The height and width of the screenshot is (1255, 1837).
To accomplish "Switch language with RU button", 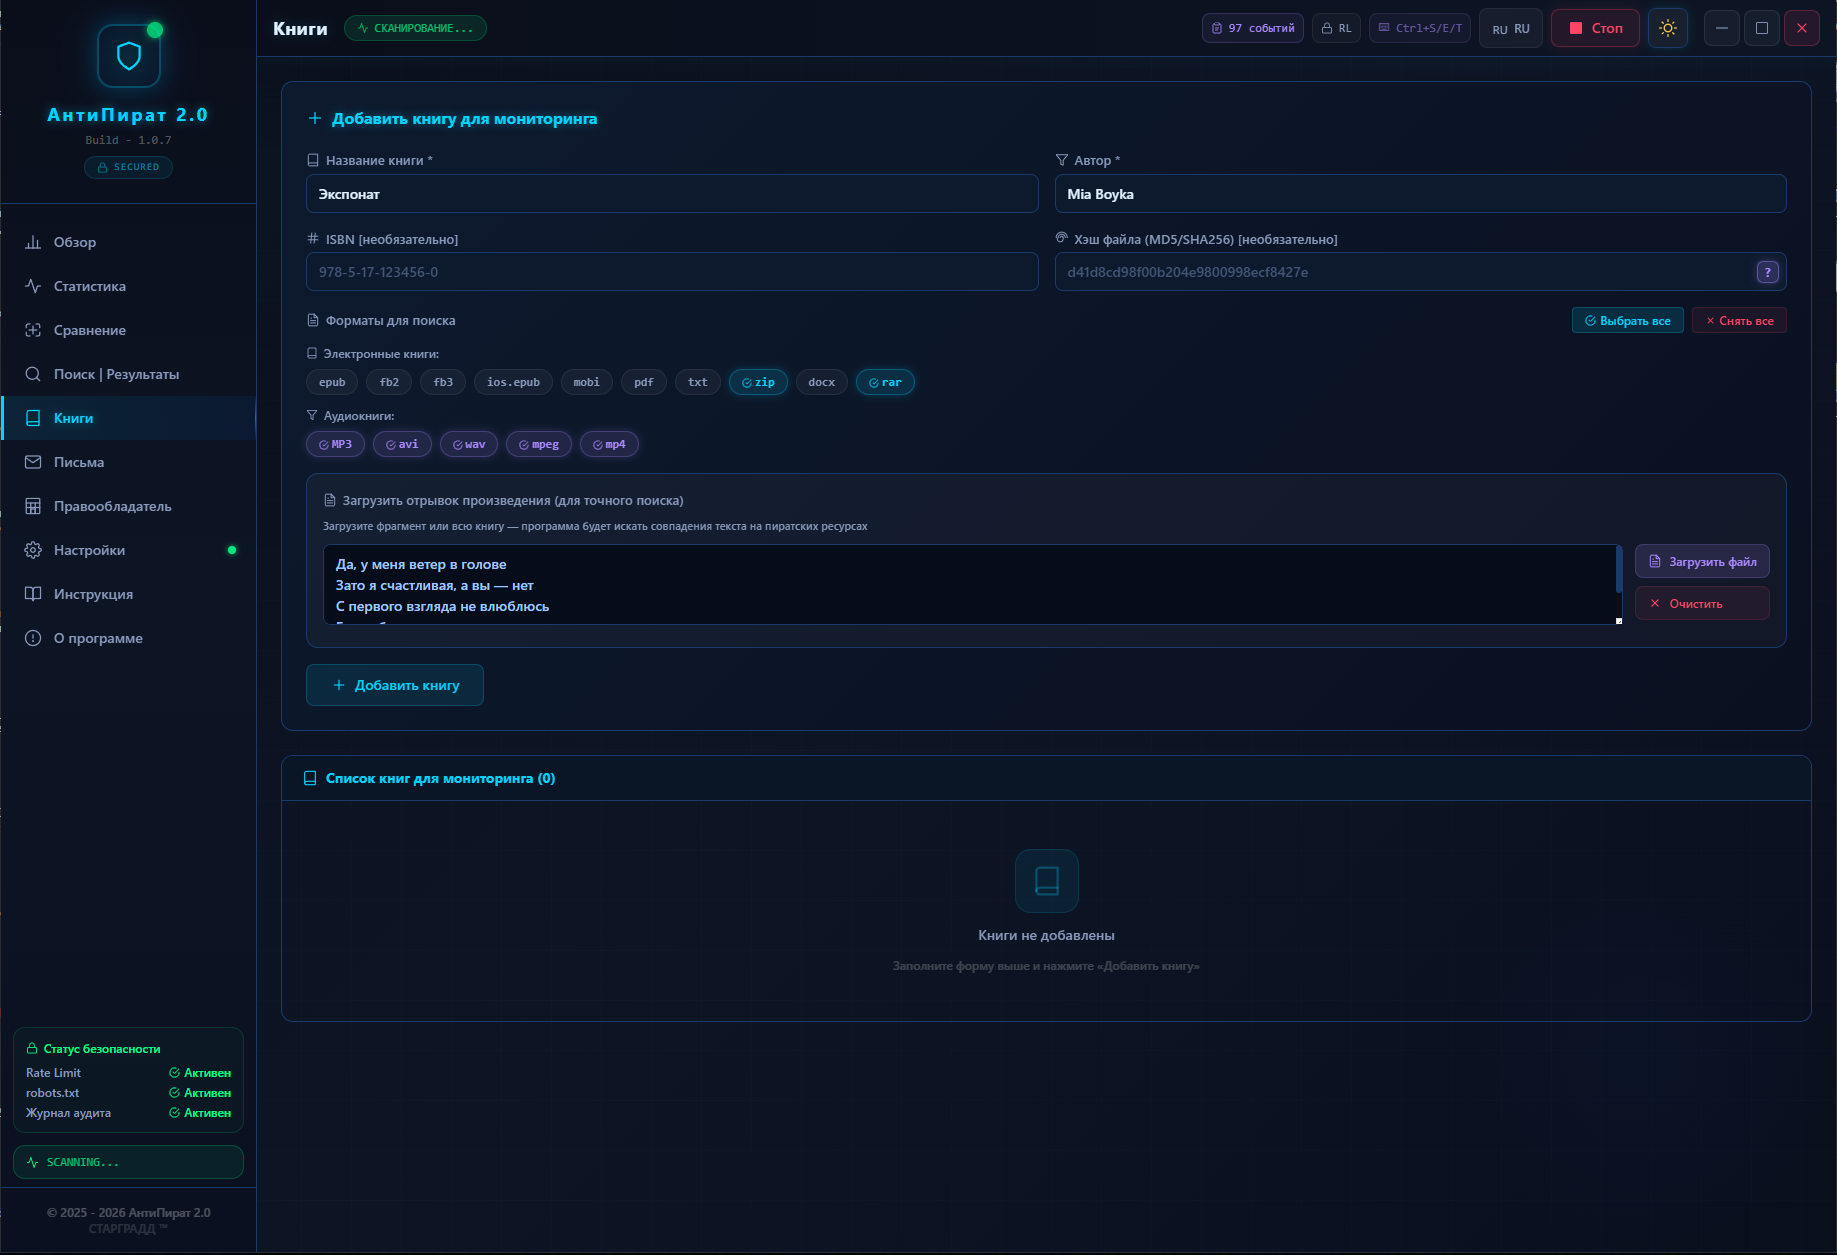I will 1511,28.
